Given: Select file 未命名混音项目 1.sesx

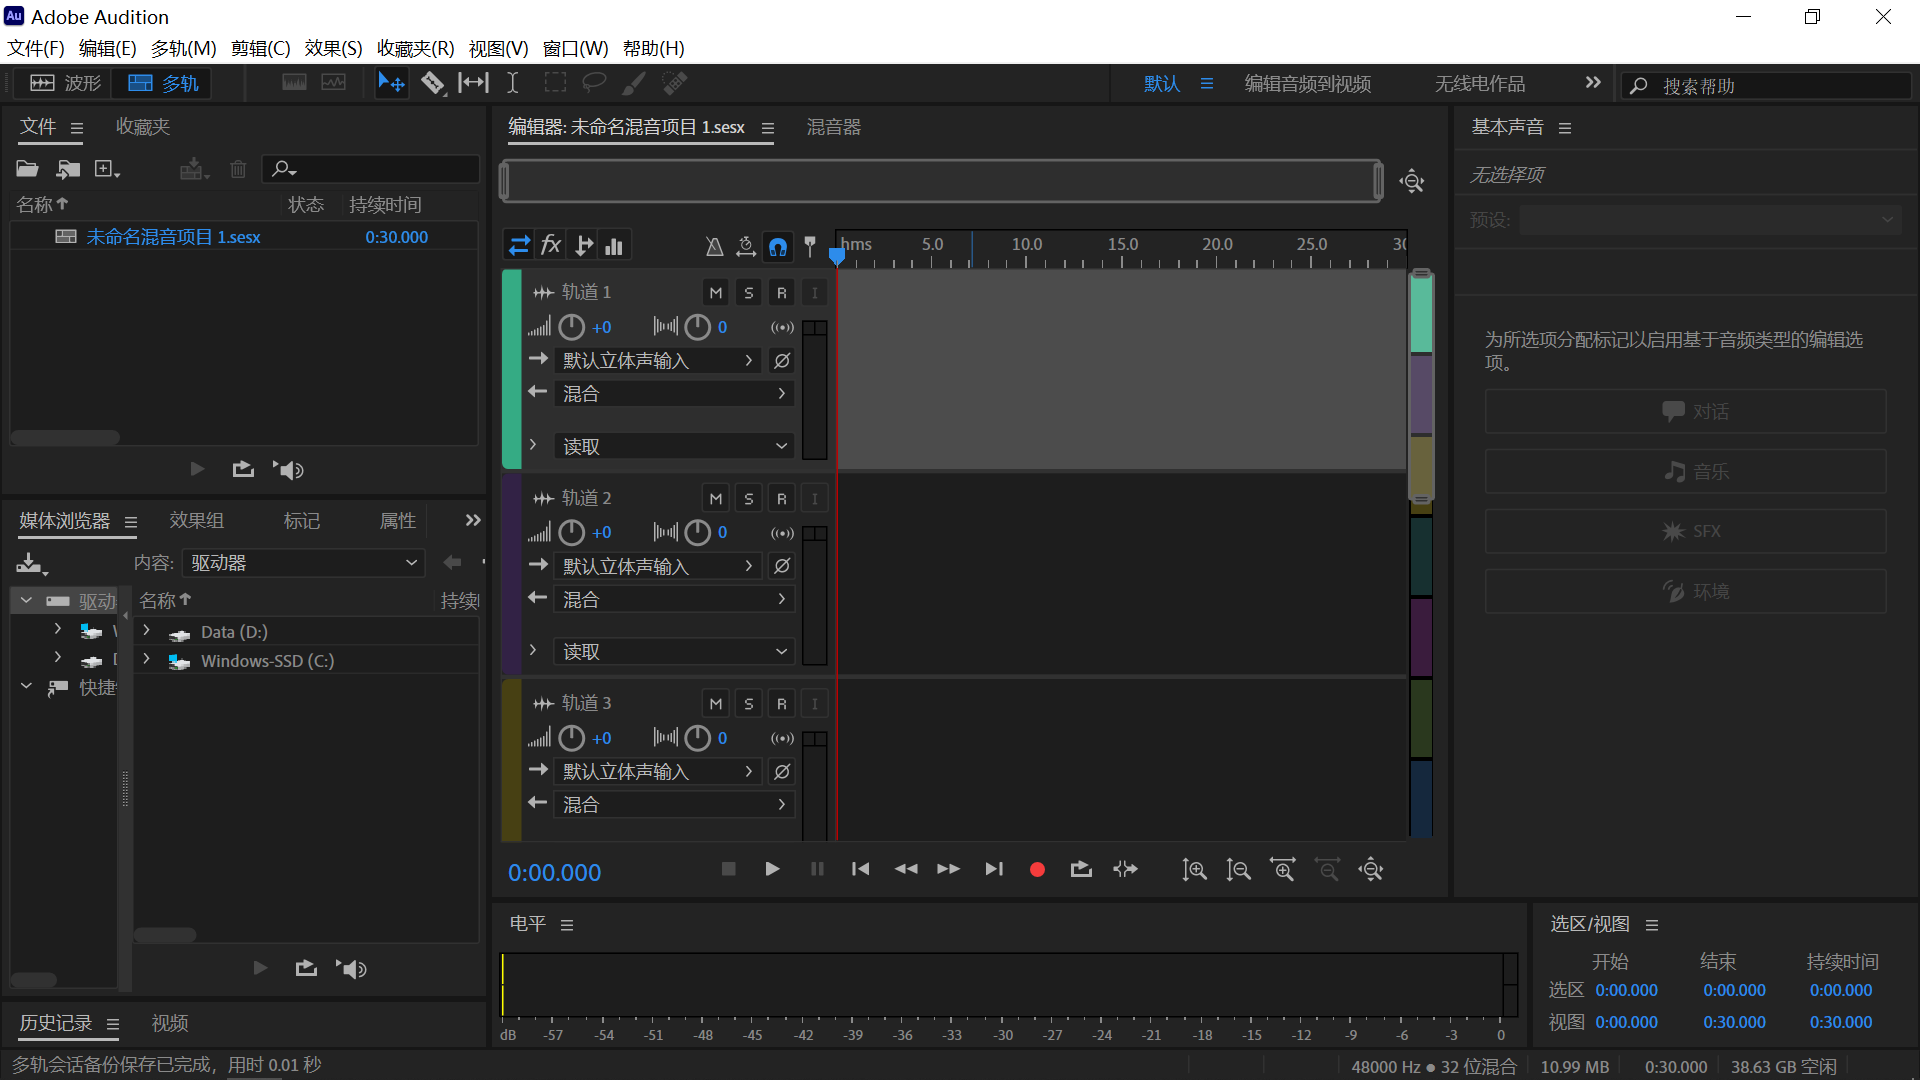Looking at the screenshot, I should point(173,237).
